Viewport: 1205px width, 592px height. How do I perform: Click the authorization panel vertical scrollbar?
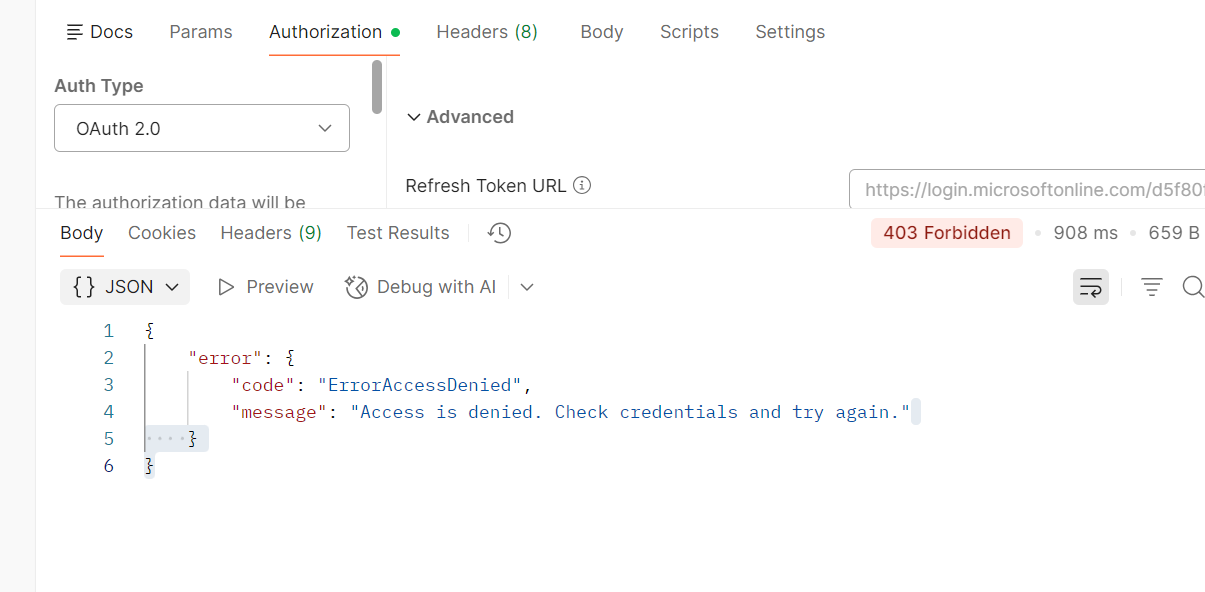pyautogui.click(x=377, y=87)
